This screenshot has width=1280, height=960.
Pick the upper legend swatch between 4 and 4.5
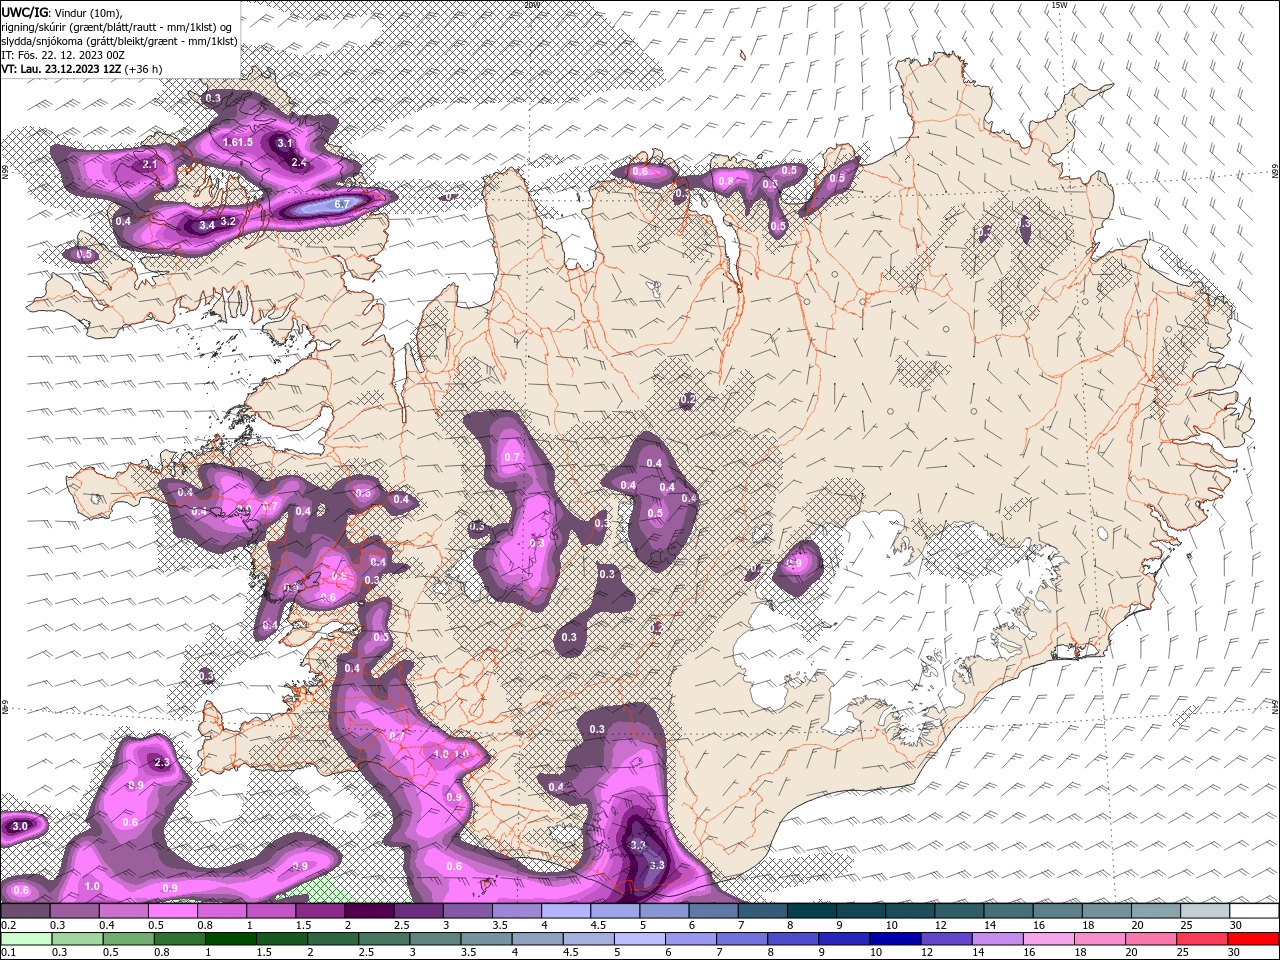tap(566, 910)
